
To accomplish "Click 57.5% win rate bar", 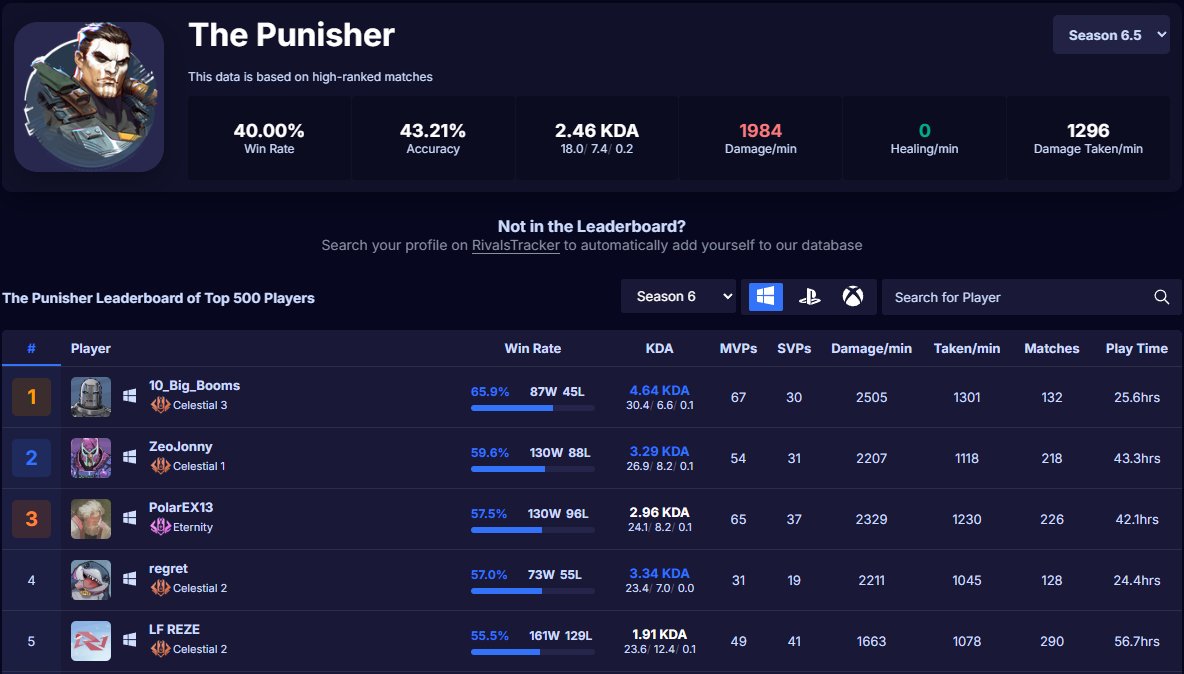I will point(532,530).
